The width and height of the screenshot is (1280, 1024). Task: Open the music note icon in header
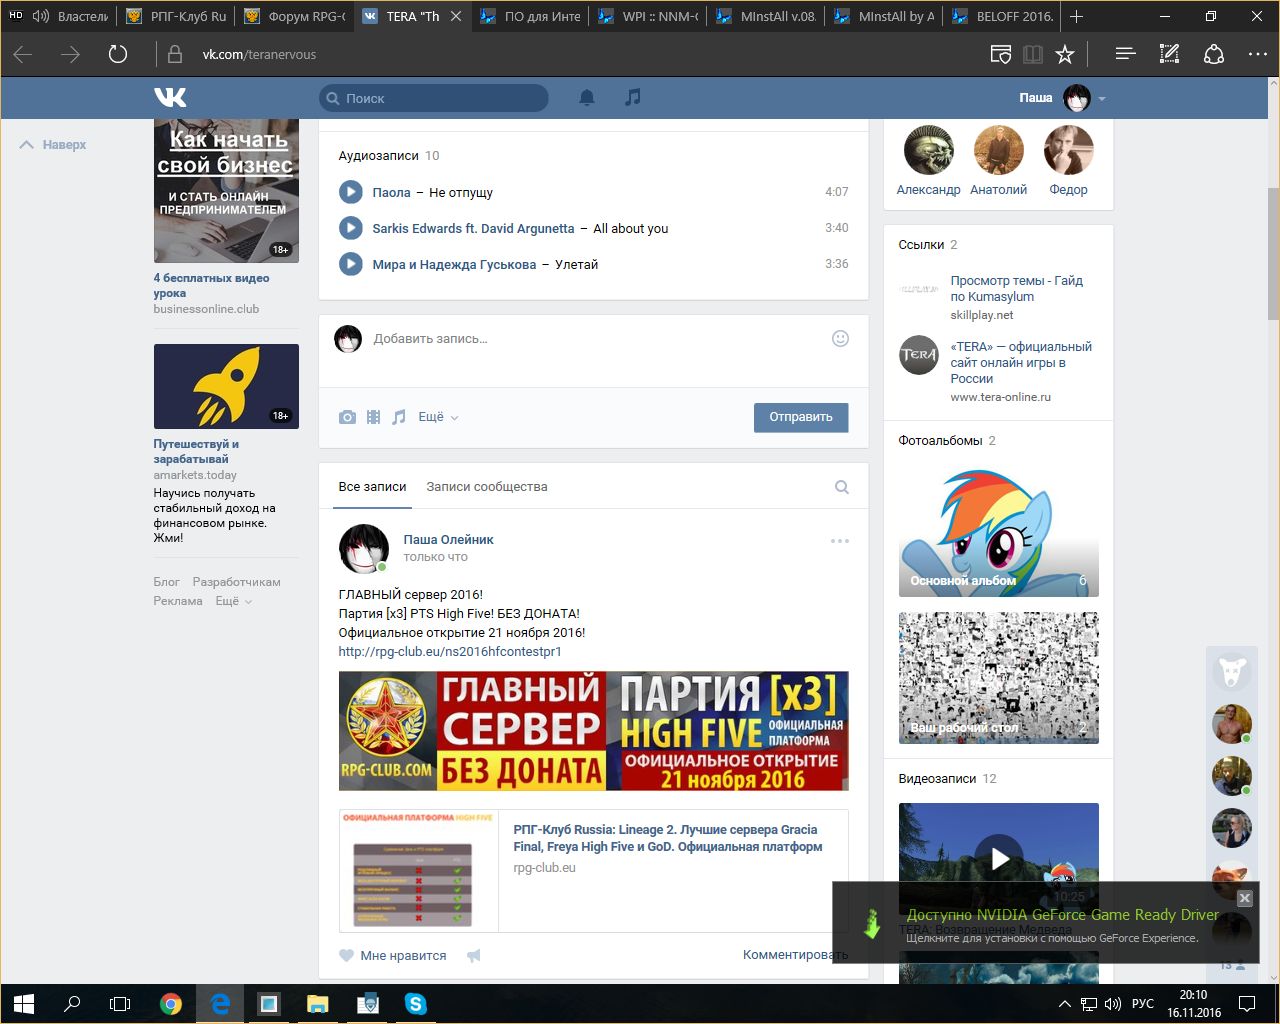[632, 97]
